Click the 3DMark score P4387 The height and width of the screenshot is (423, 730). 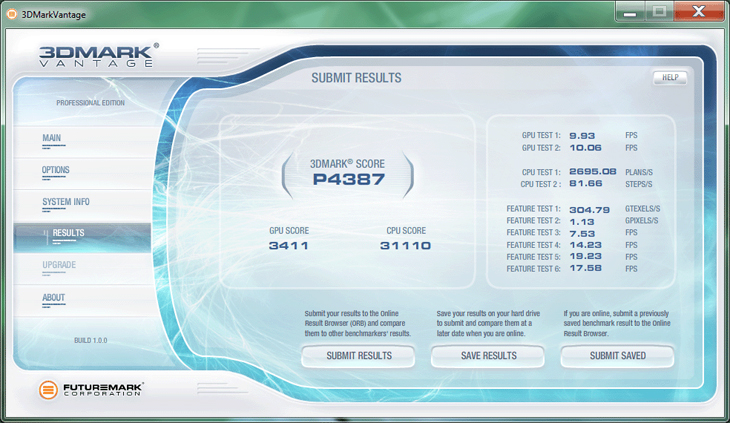pos(349,179)
